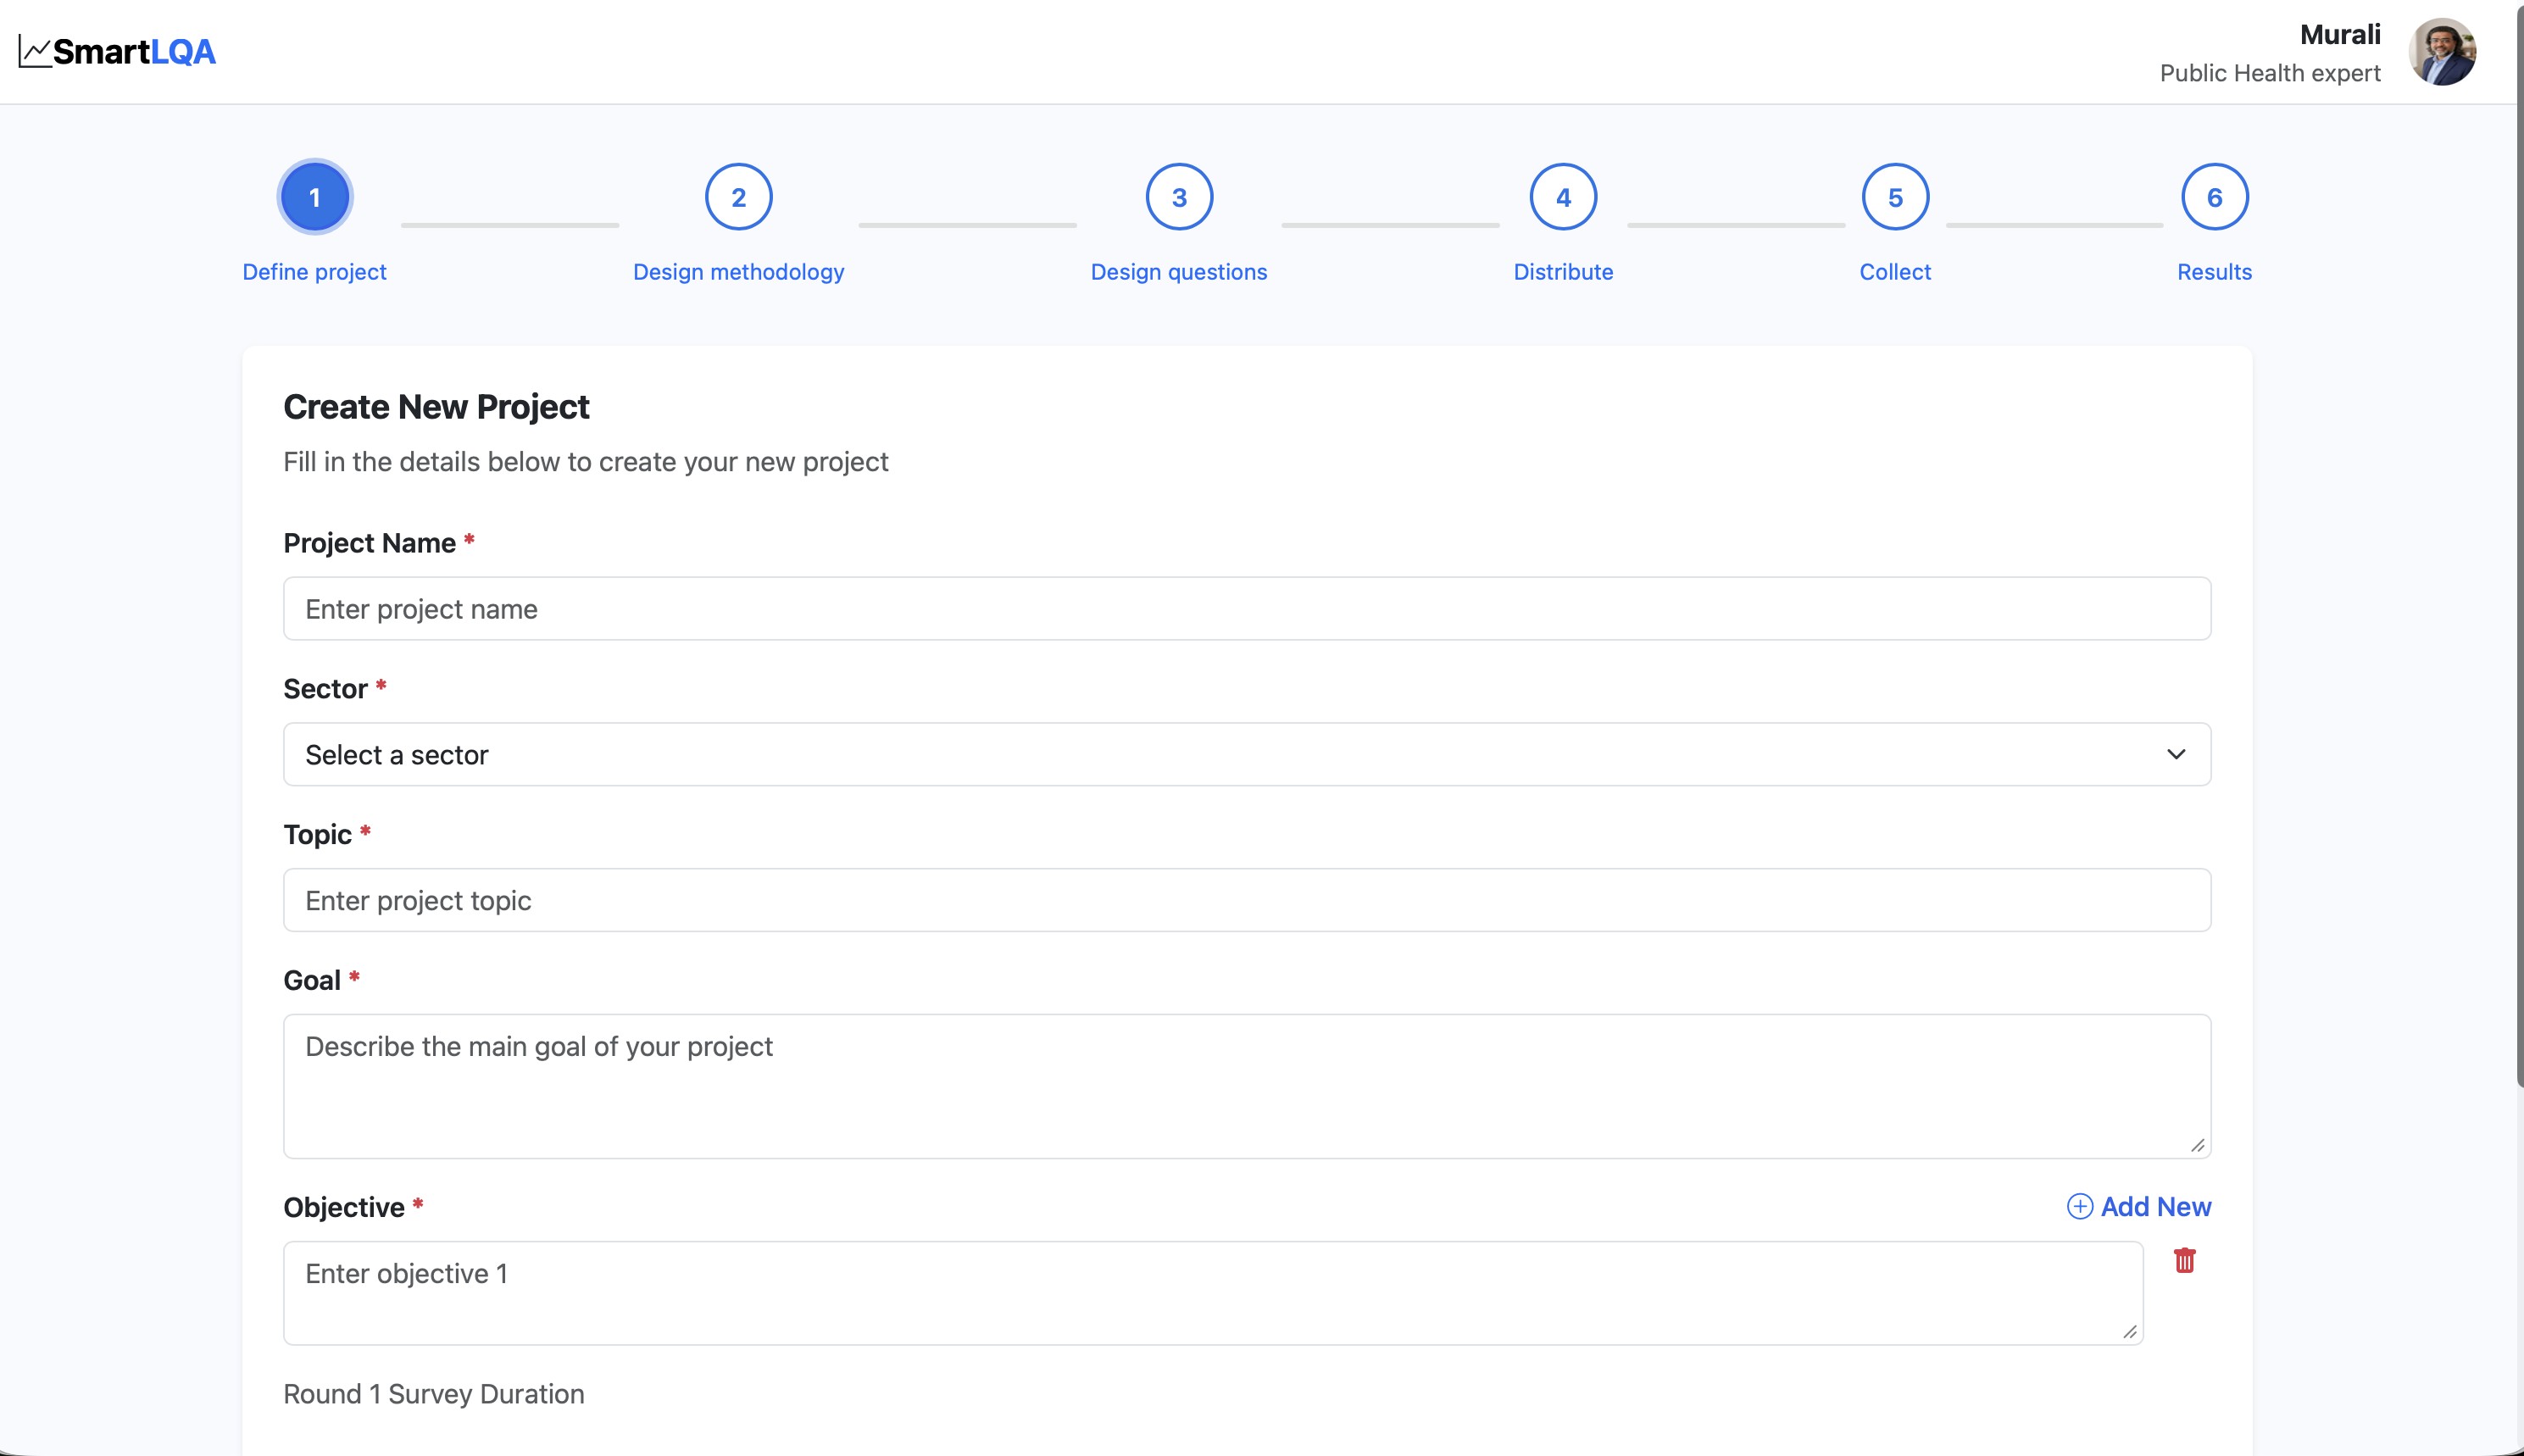Image resolution: width=2524 pixels, height=1456 pixels.
Task: Click step circle 6 for Results
Action: pyautogui.click(x=2214, y=196)
